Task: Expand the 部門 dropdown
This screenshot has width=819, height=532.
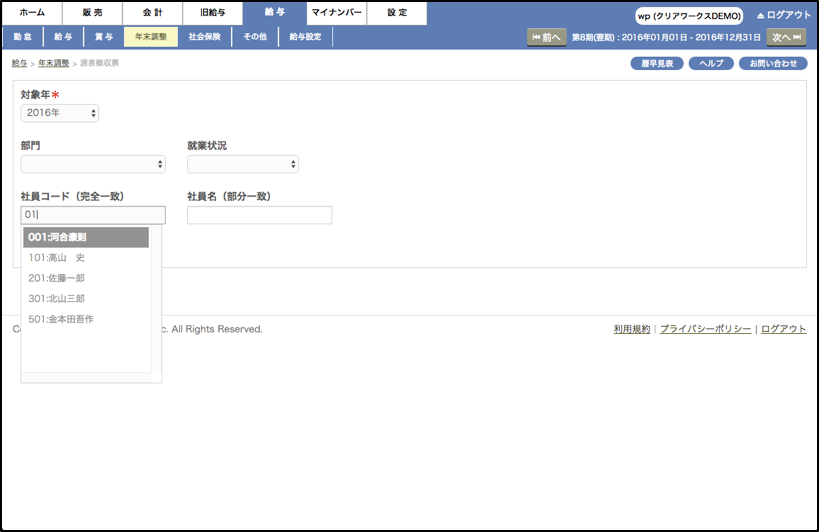Action: [93, 164]
